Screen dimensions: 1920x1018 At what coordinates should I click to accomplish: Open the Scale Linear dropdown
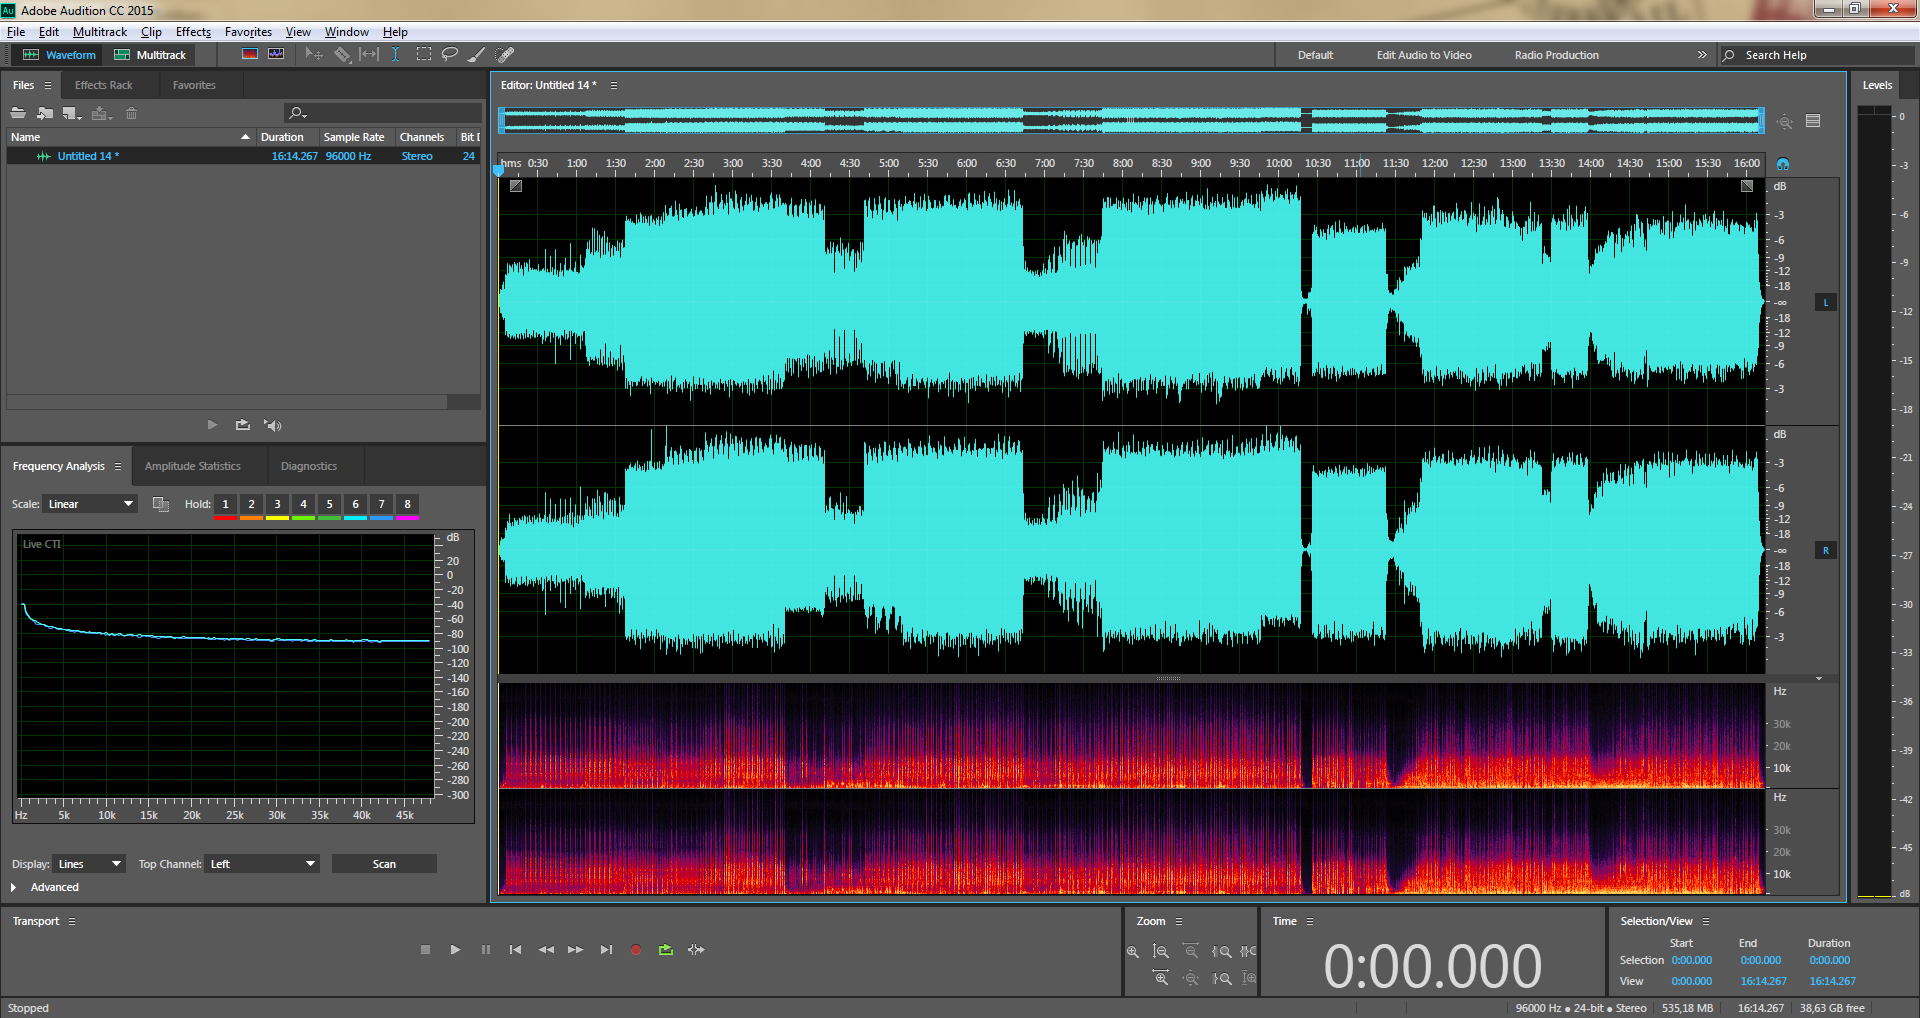90,504
